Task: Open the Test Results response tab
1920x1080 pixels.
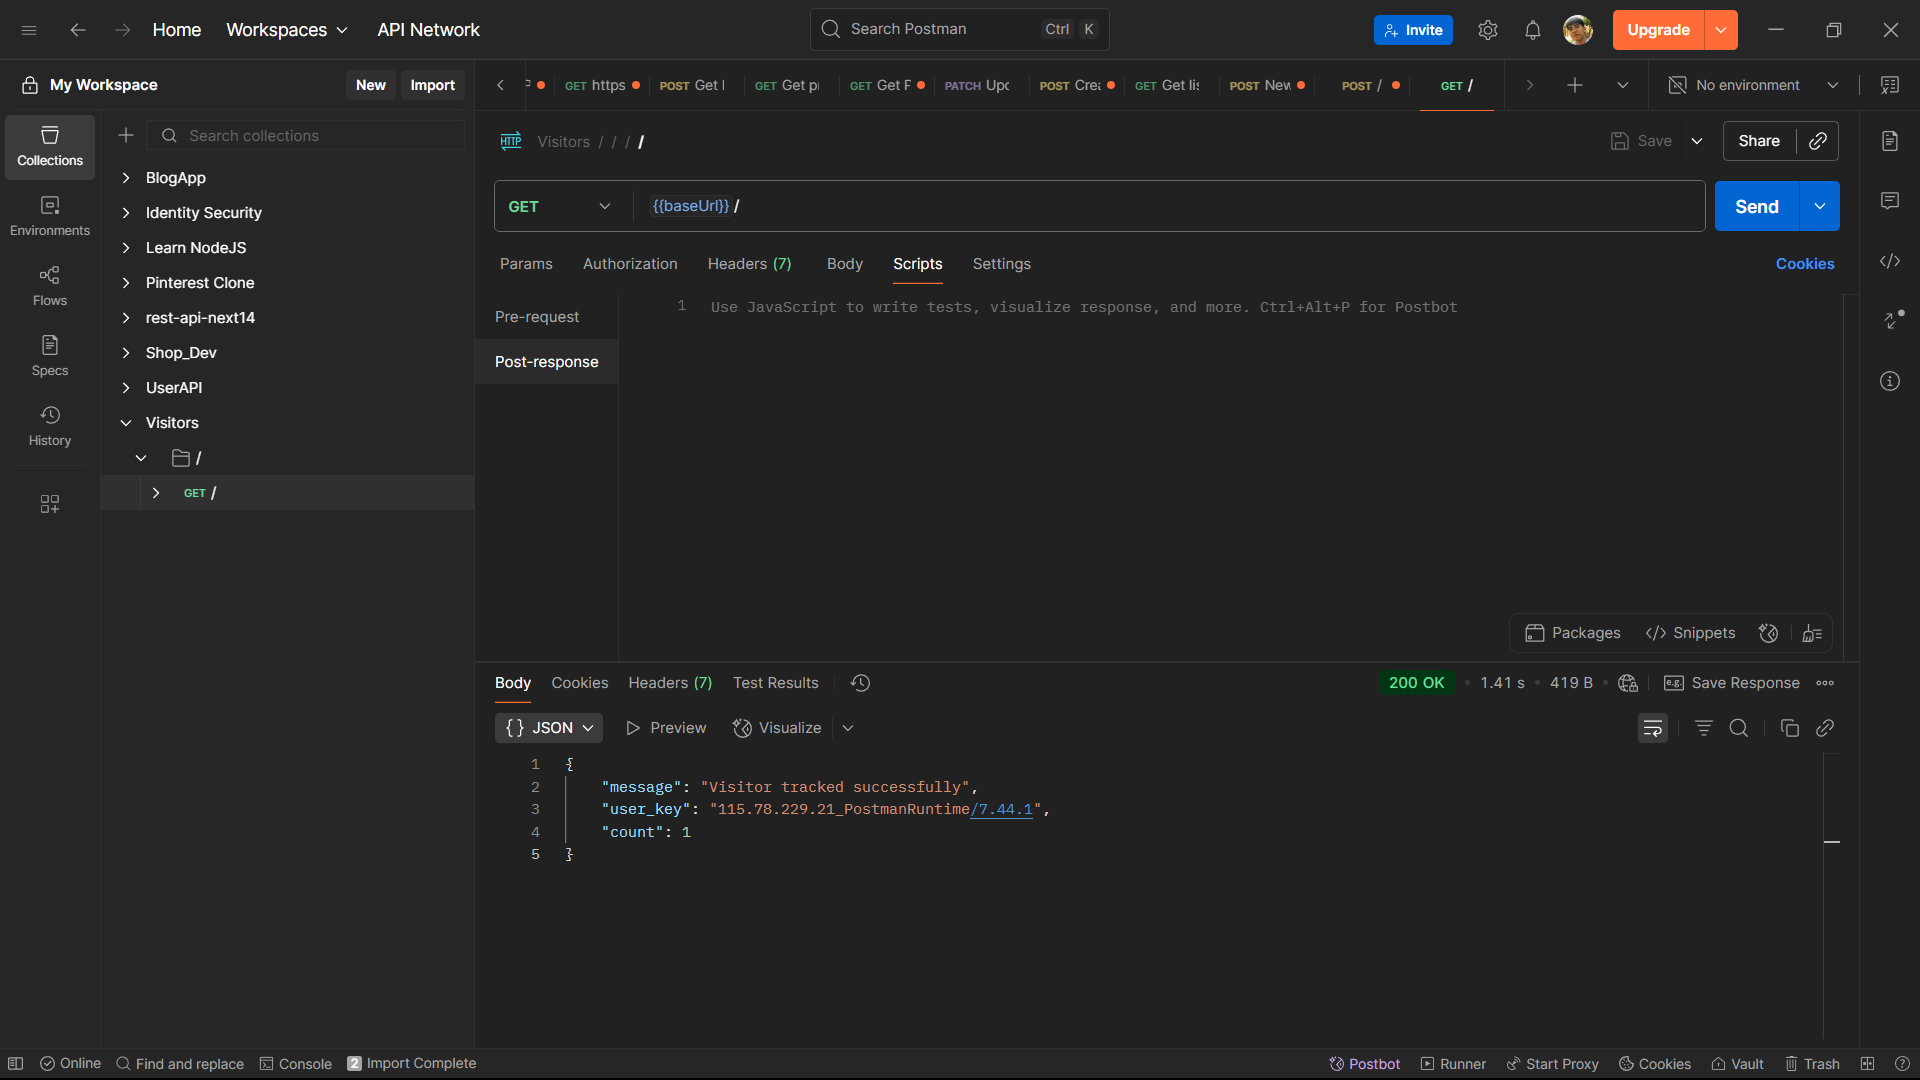Action: 776,683
